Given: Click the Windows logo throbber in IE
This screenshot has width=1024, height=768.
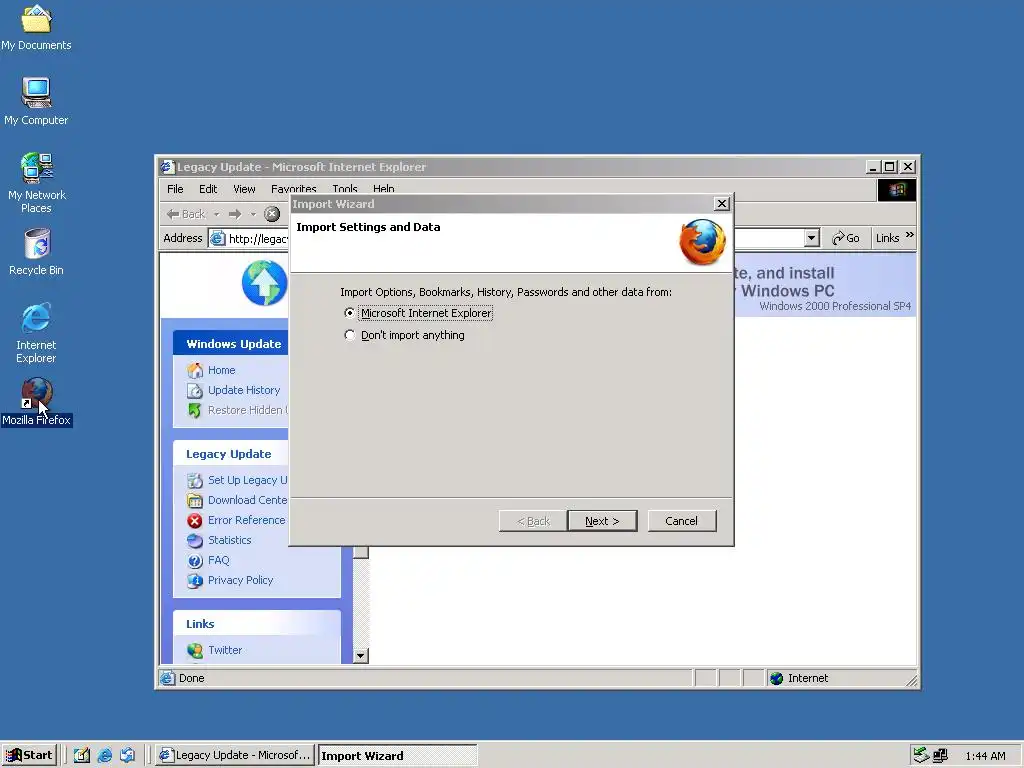Looking at the screenshot, I should pyautogui.click(x=897, y=190).
